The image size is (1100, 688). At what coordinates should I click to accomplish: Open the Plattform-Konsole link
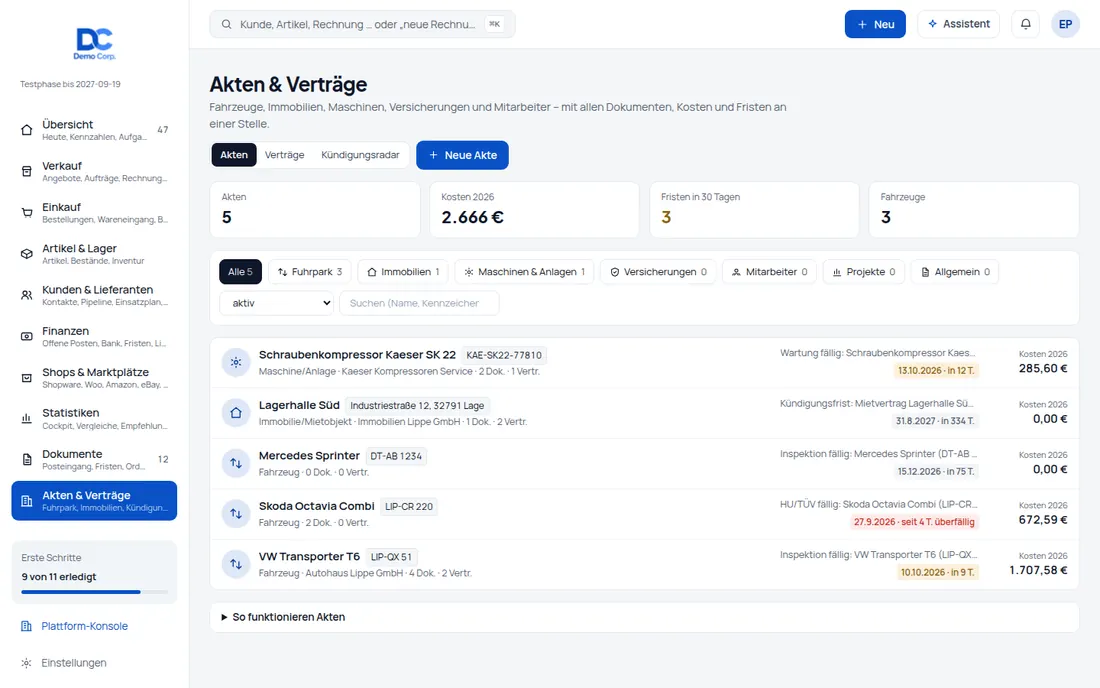84,626
